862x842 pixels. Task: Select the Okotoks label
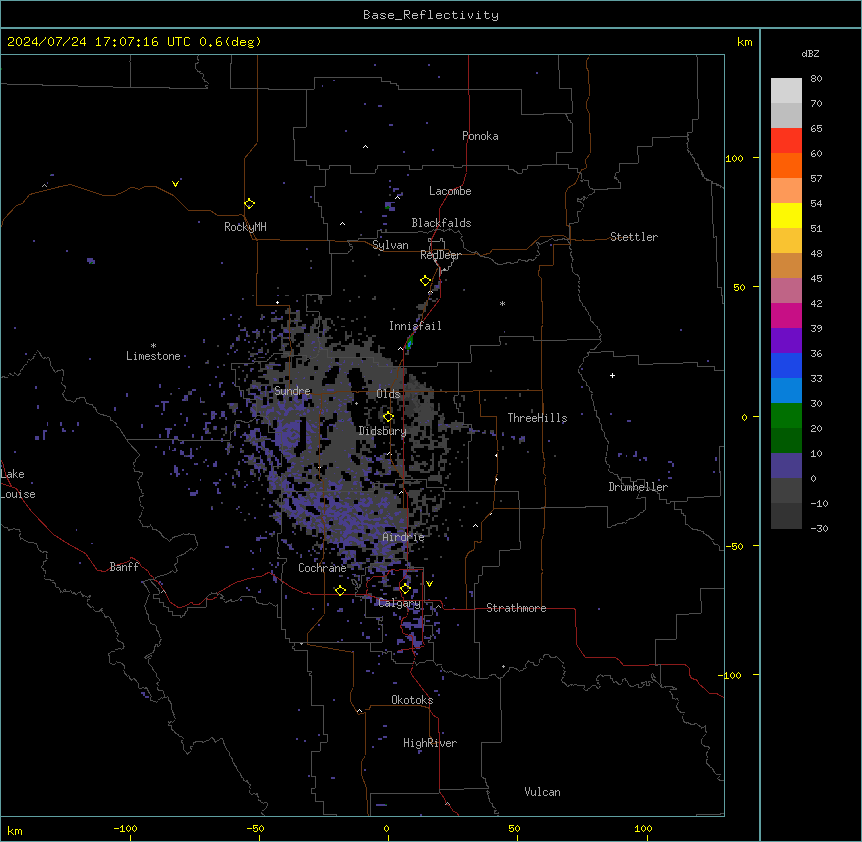point(412,700)
